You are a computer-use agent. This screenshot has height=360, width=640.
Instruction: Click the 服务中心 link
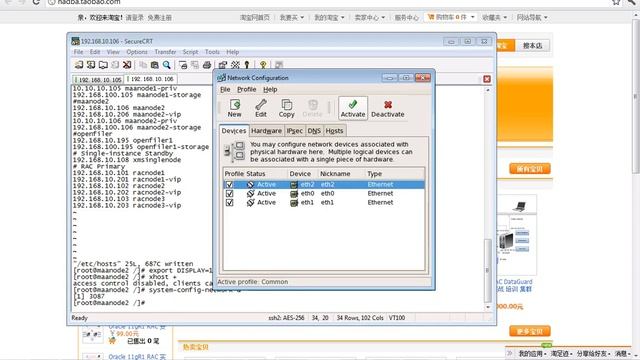(407, 17)
